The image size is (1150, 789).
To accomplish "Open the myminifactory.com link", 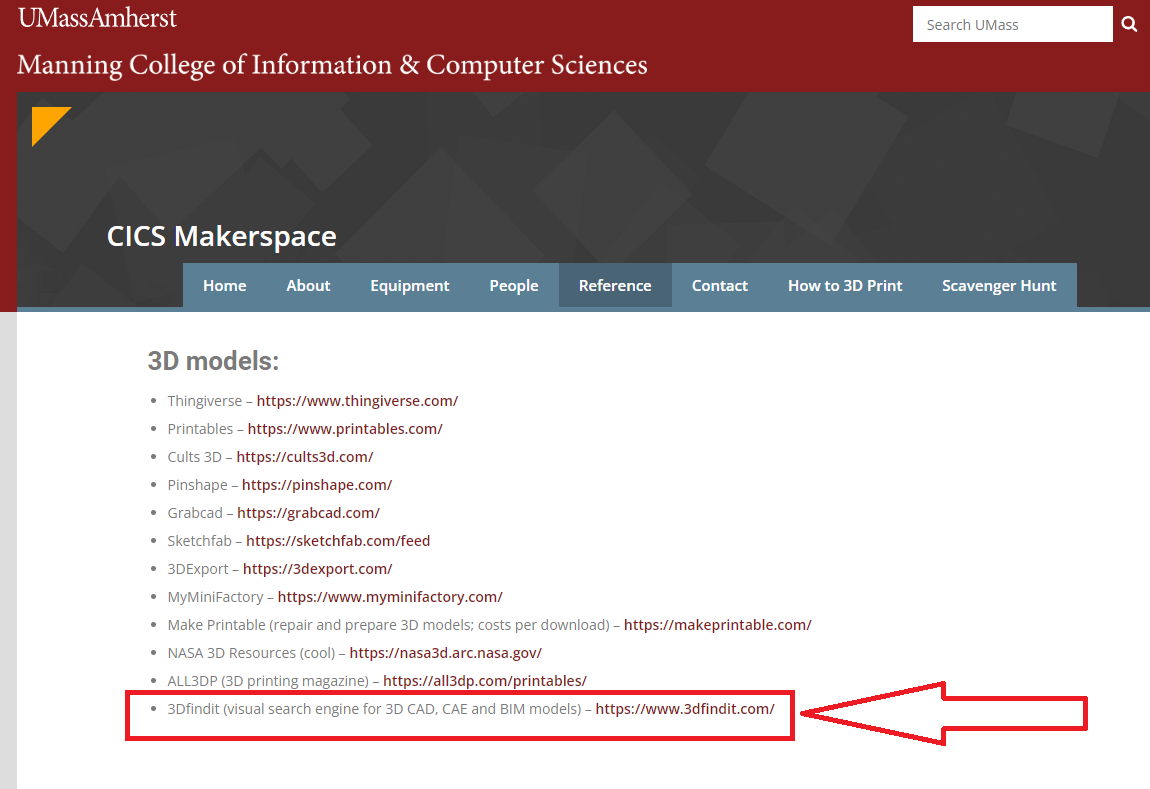I will coord(390,597).
